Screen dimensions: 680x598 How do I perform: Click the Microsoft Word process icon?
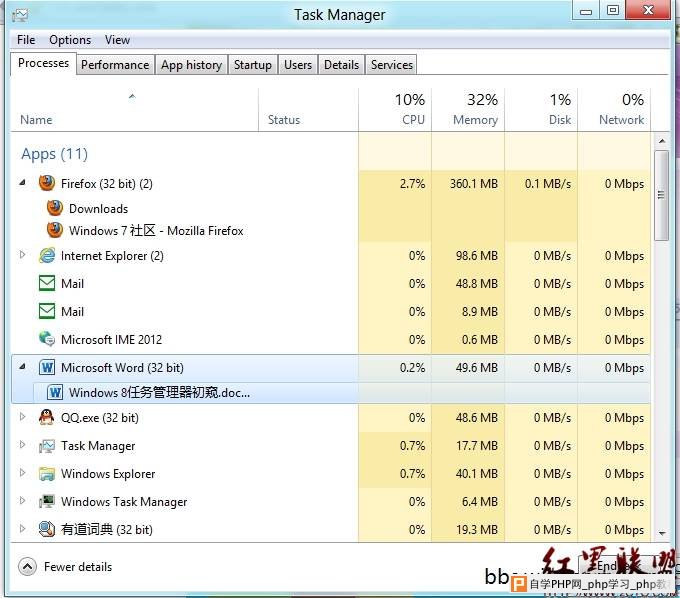(x=46, y=367)
